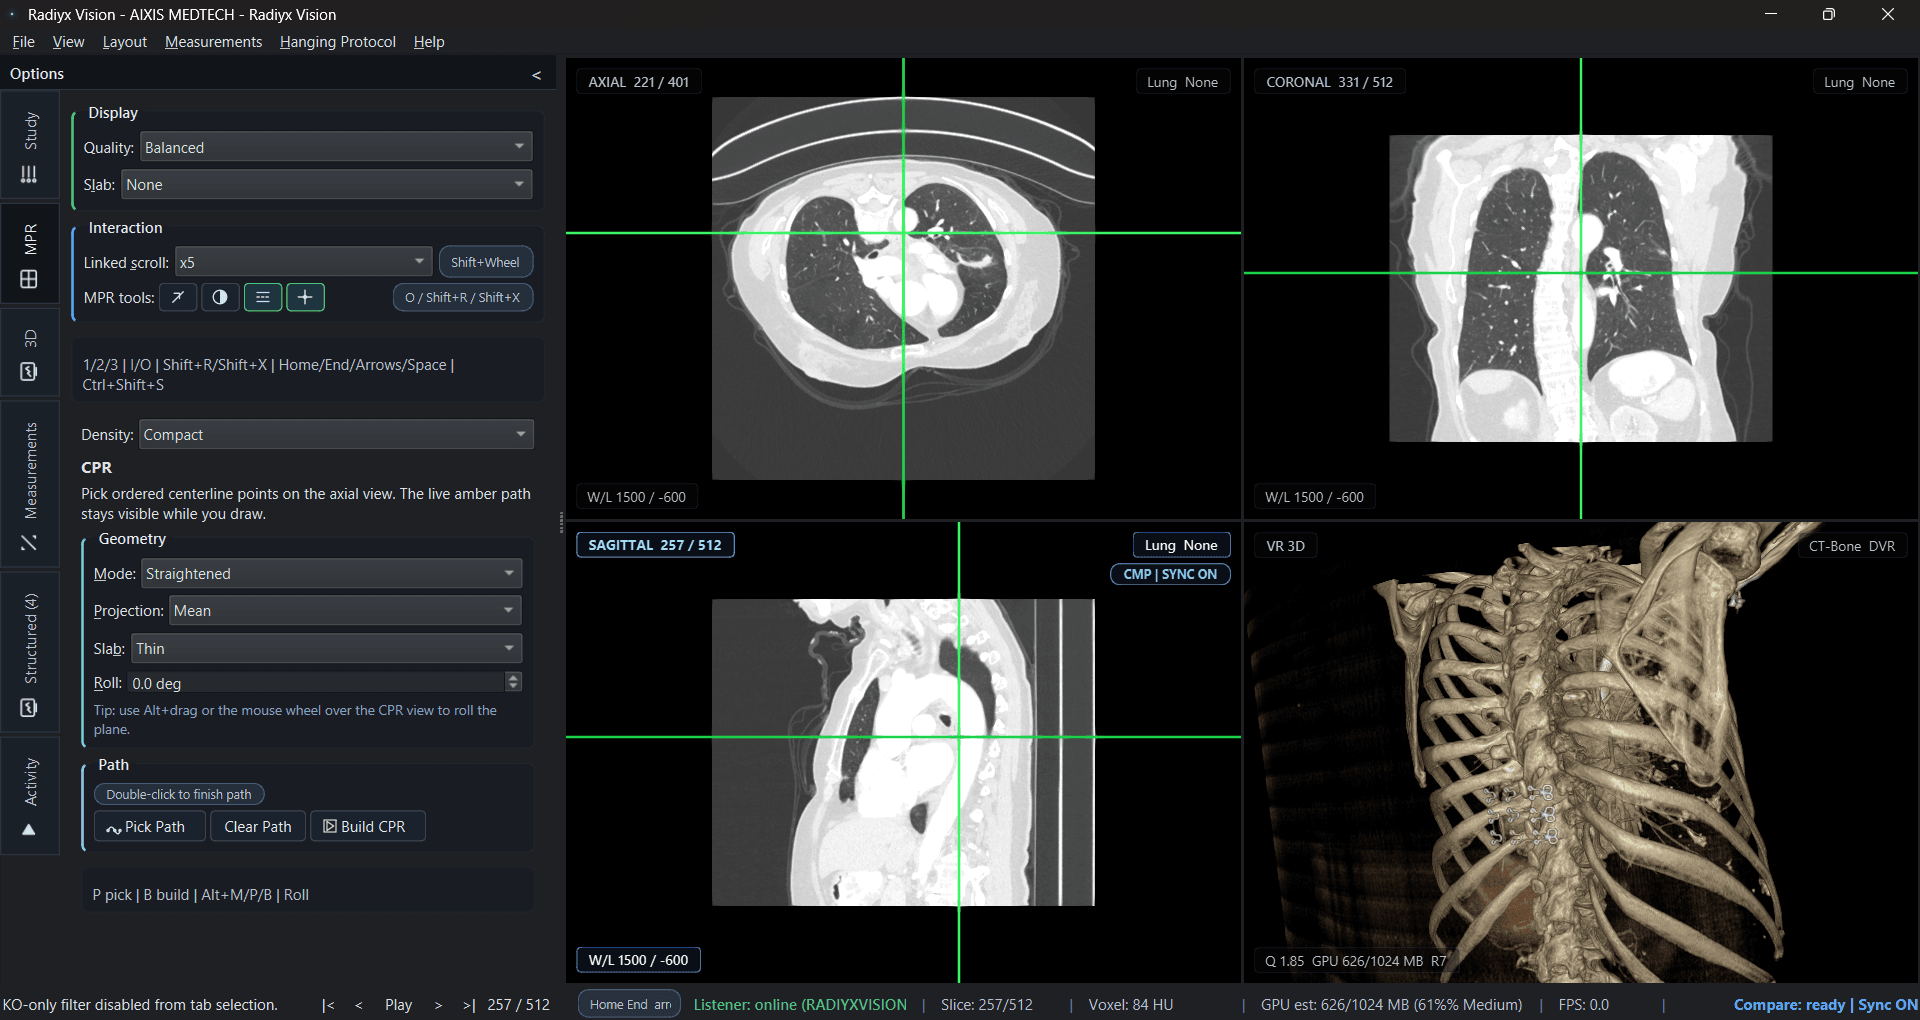1920x1020 pixels.
Task: Click the Shift+Wheel hint button
Action: point(485,262)
